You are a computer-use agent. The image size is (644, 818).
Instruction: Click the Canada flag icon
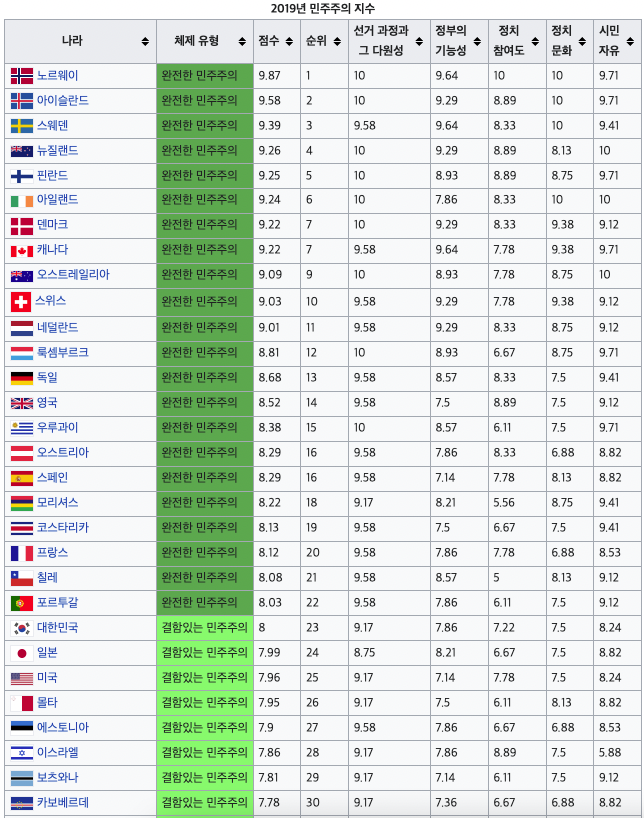tap(21, 251)
